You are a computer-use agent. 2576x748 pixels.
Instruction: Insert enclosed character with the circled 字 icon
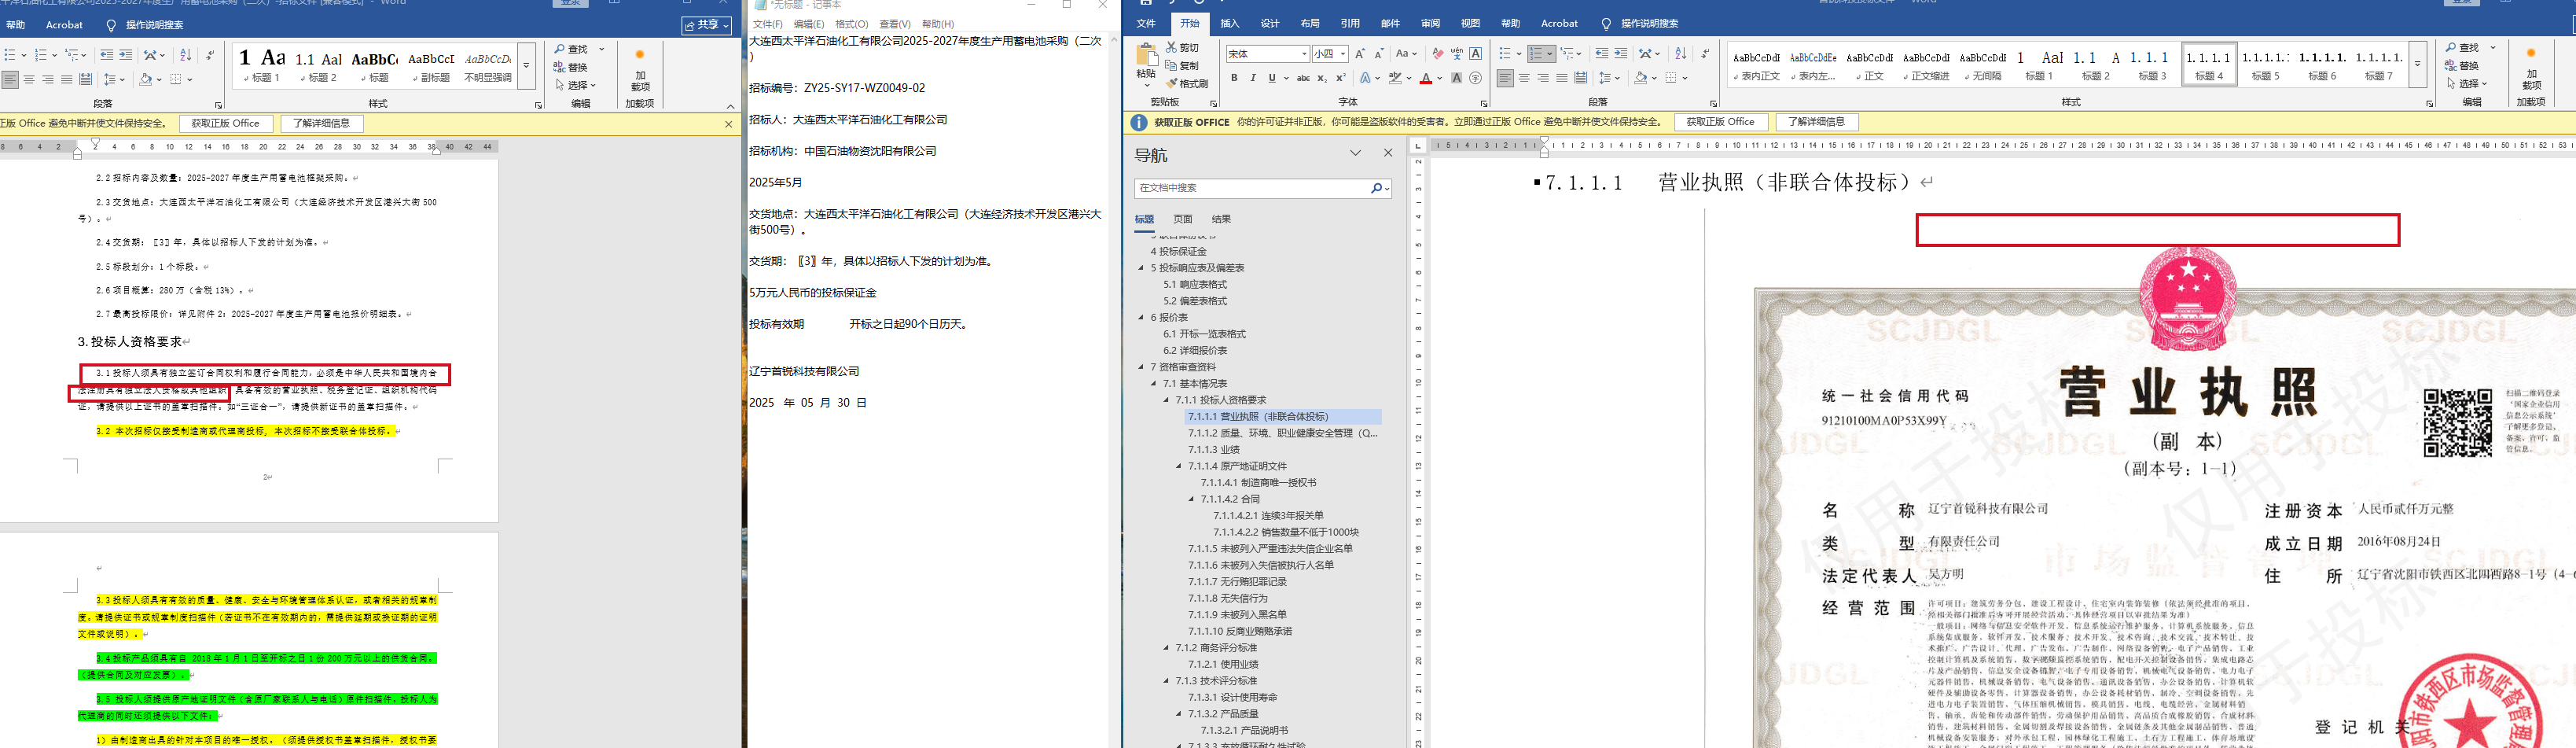[1476, 78]
